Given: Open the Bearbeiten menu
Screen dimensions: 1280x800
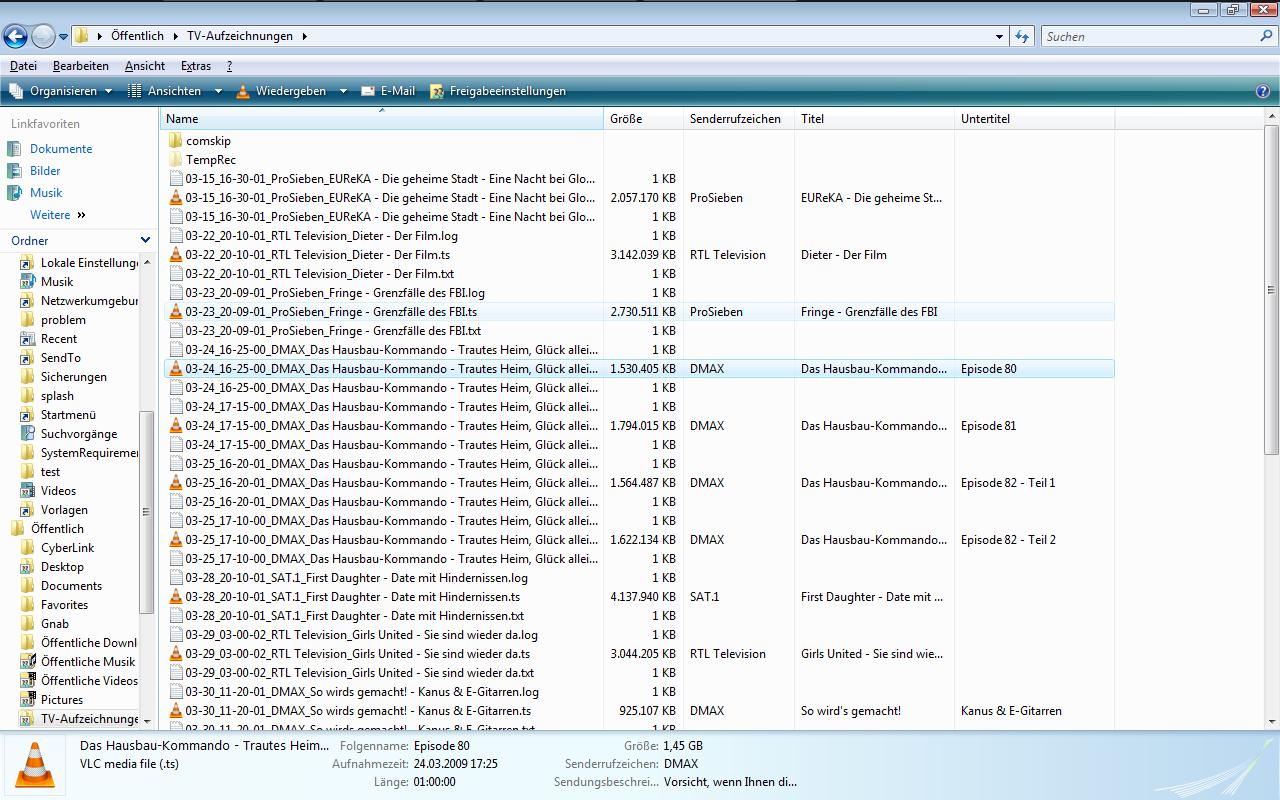Looking at the screenshot, I should pos(81,66).
